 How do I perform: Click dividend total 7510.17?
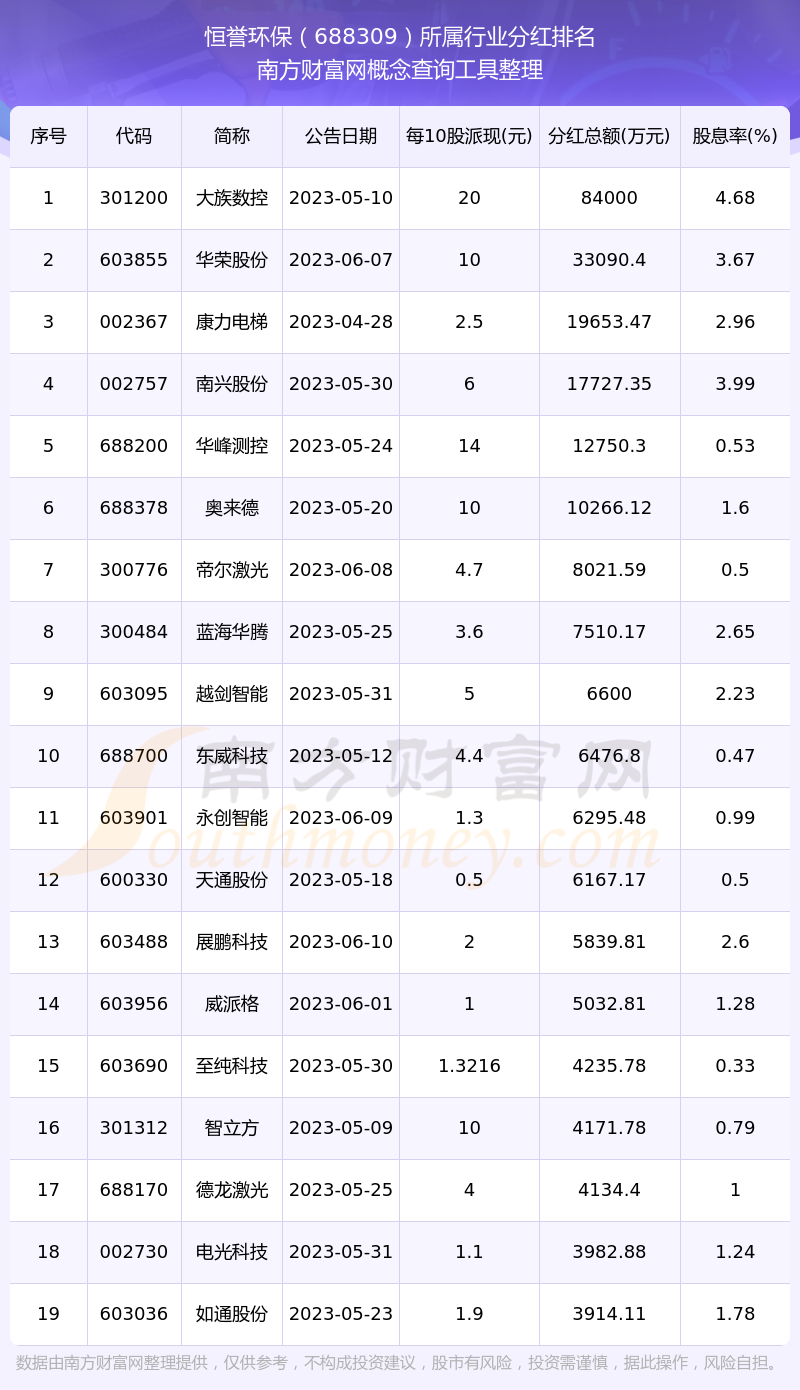[609, 632]
